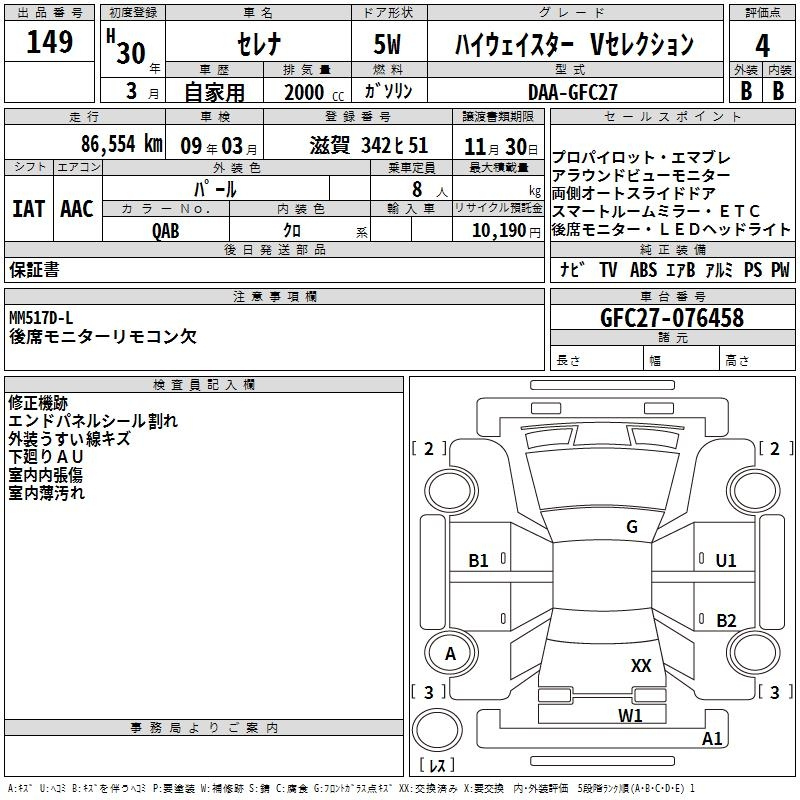This screenshot has width=800, height=800.
Task: Select the evaluation score 4
Action: [x=762, y=44]
